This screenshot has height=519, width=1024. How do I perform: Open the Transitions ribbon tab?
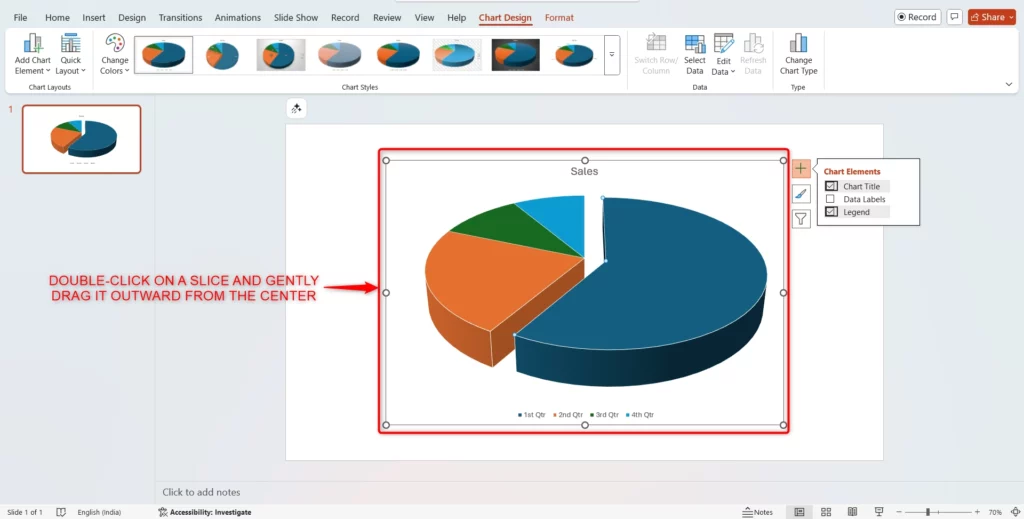coord(180,18)
